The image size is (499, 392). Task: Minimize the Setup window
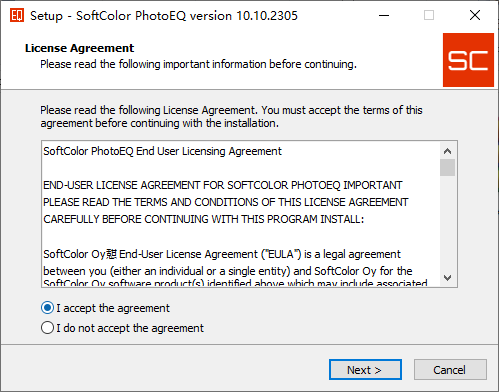[x=384, y=15]
